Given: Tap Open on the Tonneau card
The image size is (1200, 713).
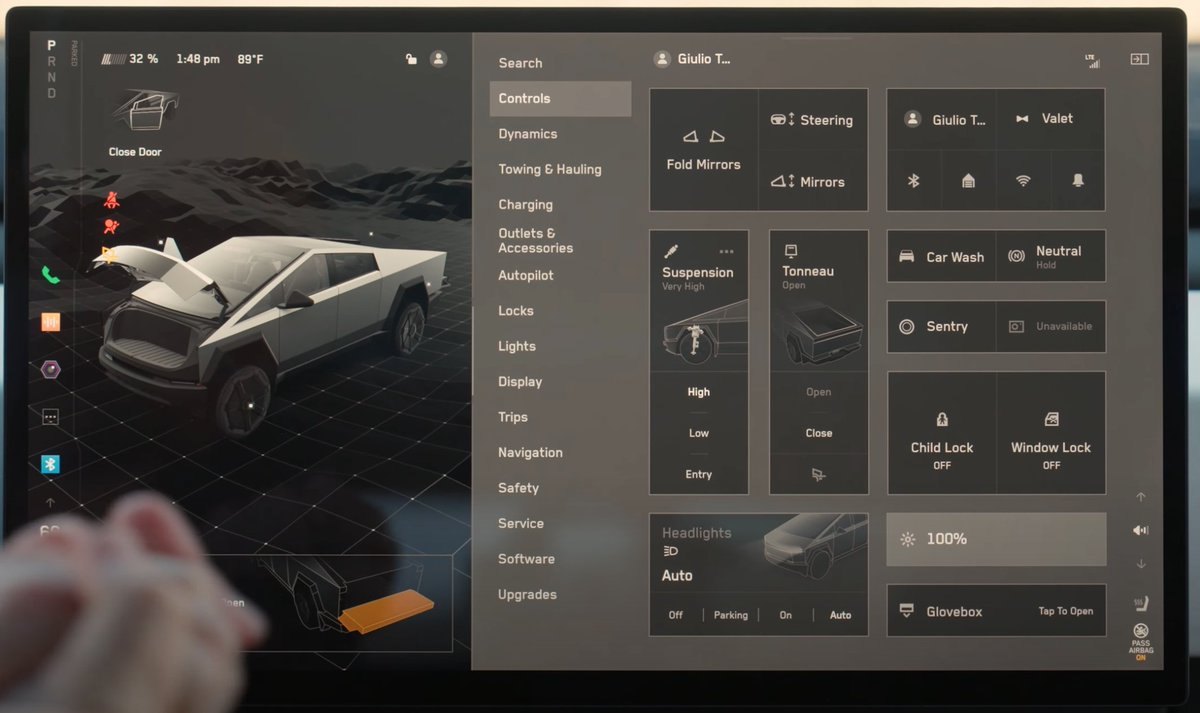Looking at the screenshot, I should click(818, 392).
